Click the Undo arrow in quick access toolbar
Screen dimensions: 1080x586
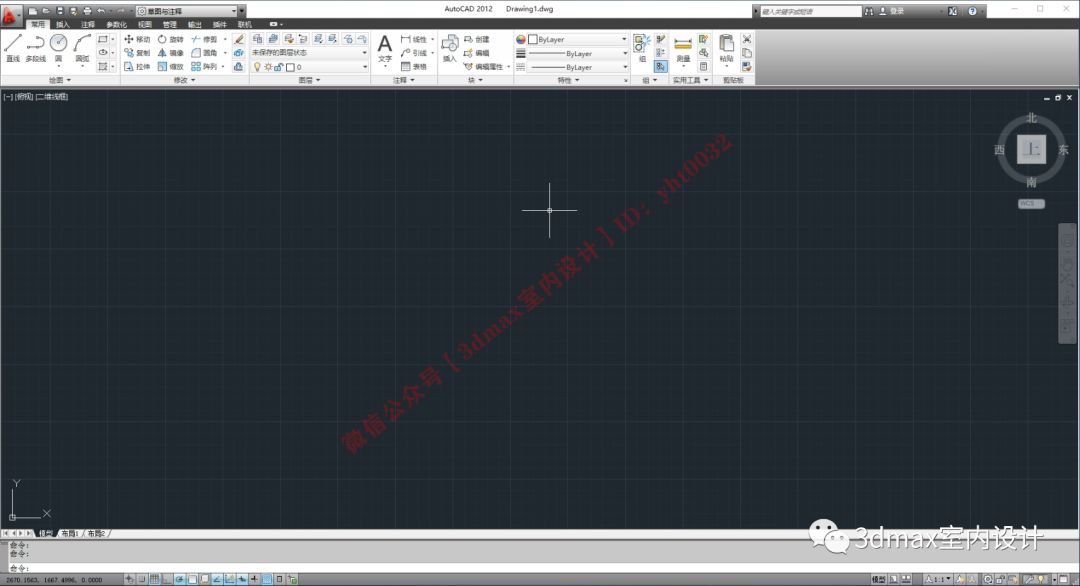coord(101,11)
